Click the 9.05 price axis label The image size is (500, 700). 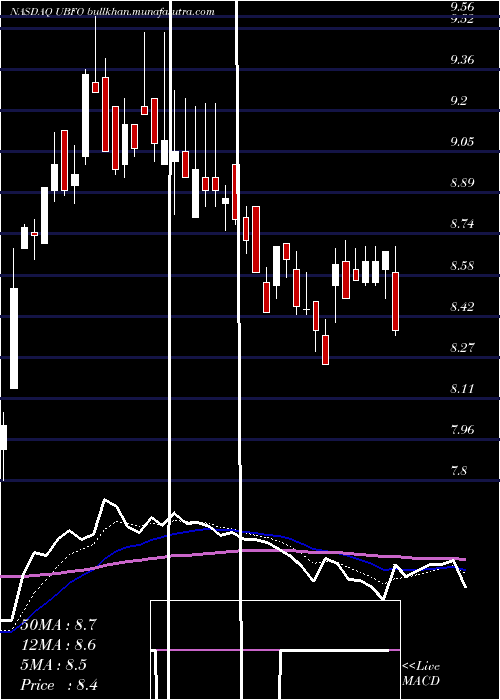tap(462, 142)
